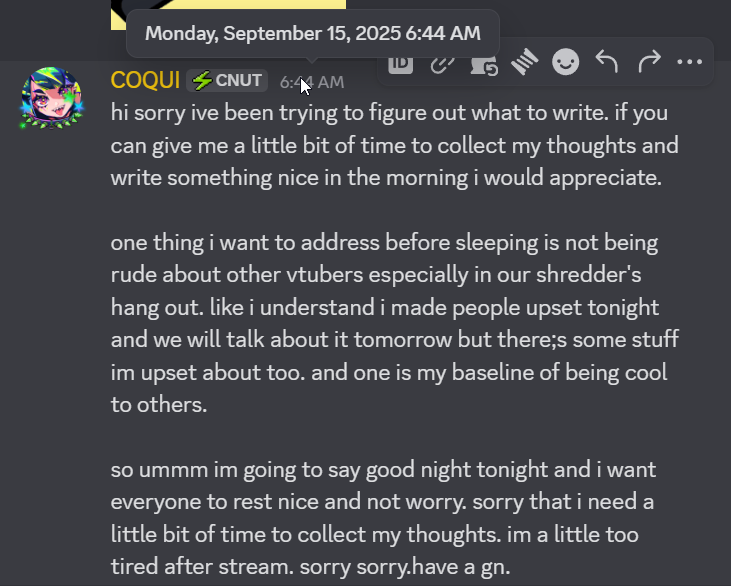731x586 pixels.
Task: Open COQUI's profile via the avatar picture
Action: pos(51,98)
